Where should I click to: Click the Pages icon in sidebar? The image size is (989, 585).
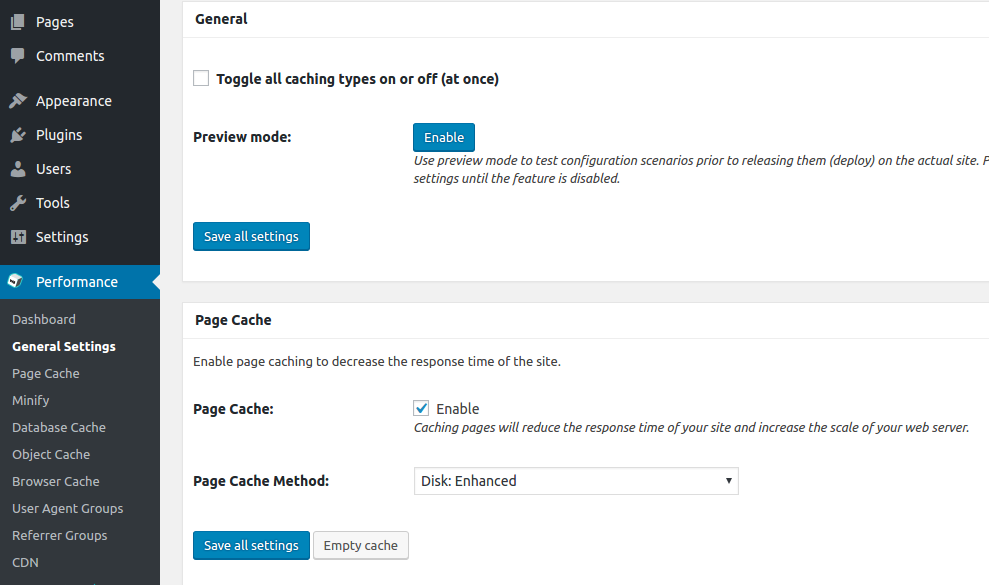(18, 22)
